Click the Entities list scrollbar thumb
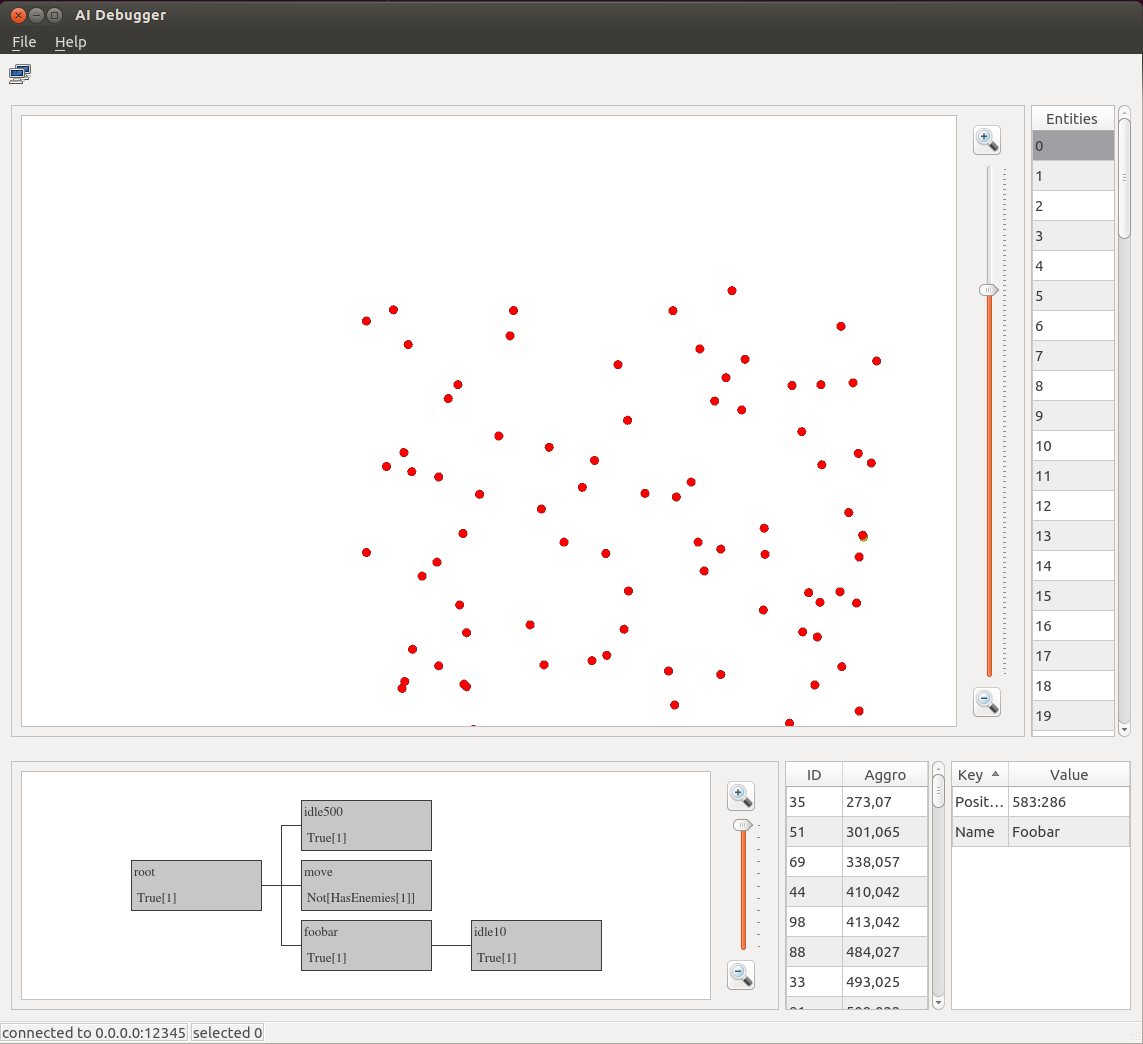Image resolution: width=1143 pixels, height=1044 pixels. tap(1124, 177)
